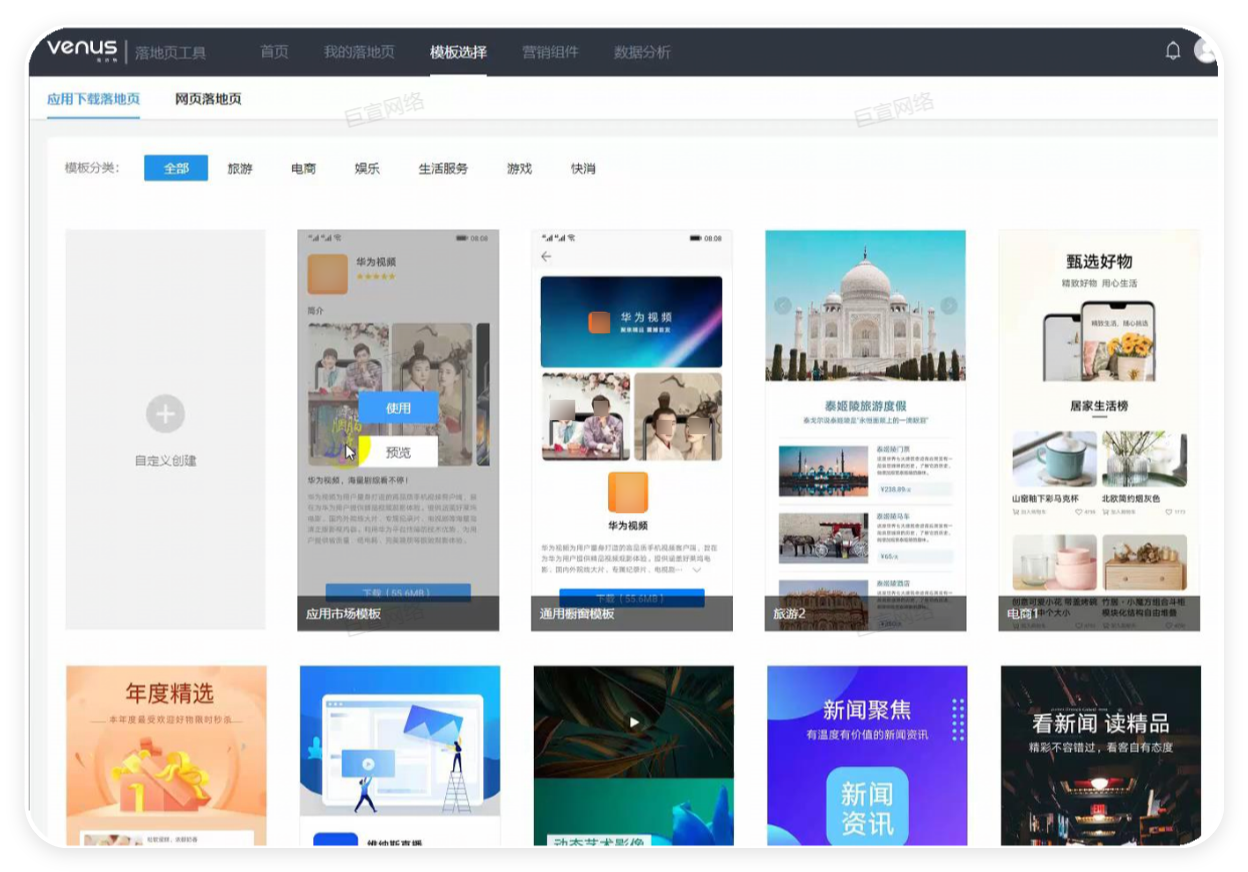1248x872 pixels.
Task: Select the 新闻聚焦 purple template
Action: [x=867, y=756]
